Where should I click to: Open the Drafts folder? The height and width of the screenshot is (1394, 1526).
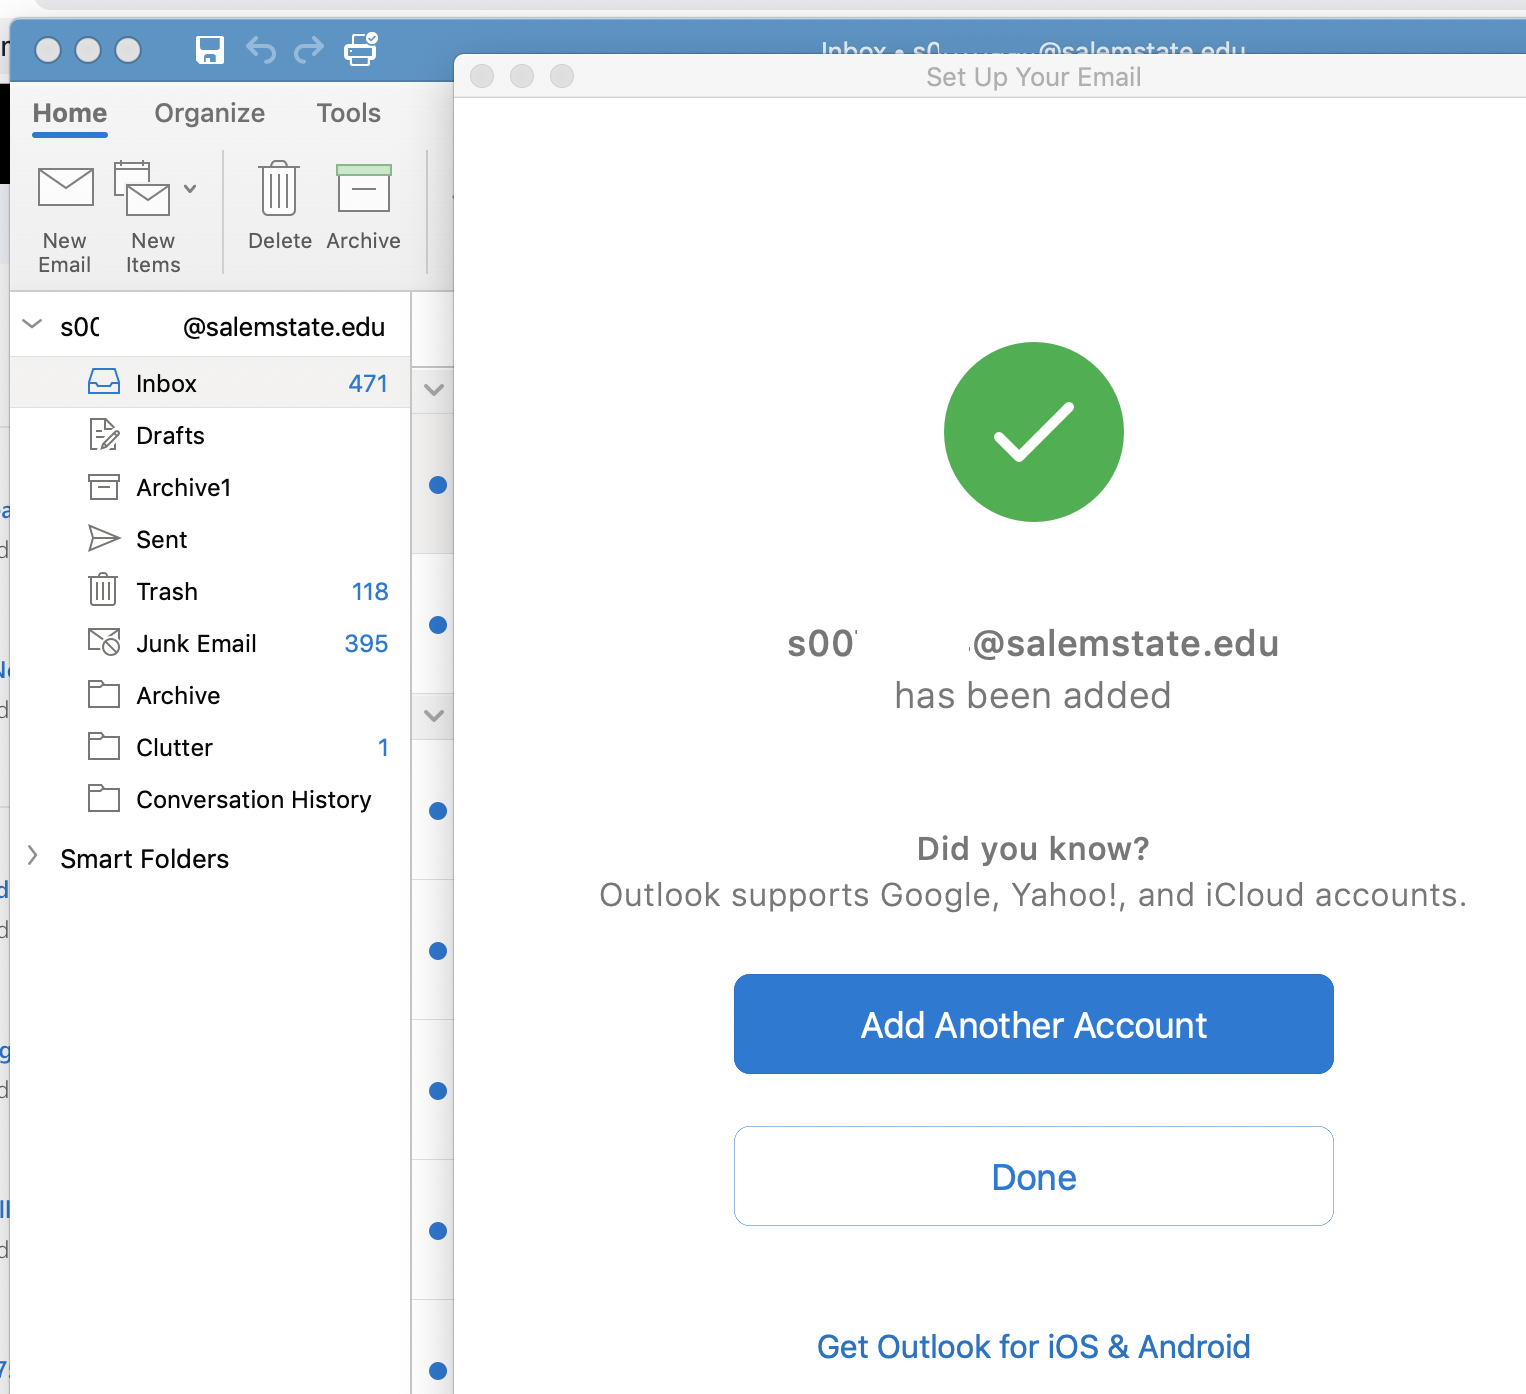click(210, 435)
